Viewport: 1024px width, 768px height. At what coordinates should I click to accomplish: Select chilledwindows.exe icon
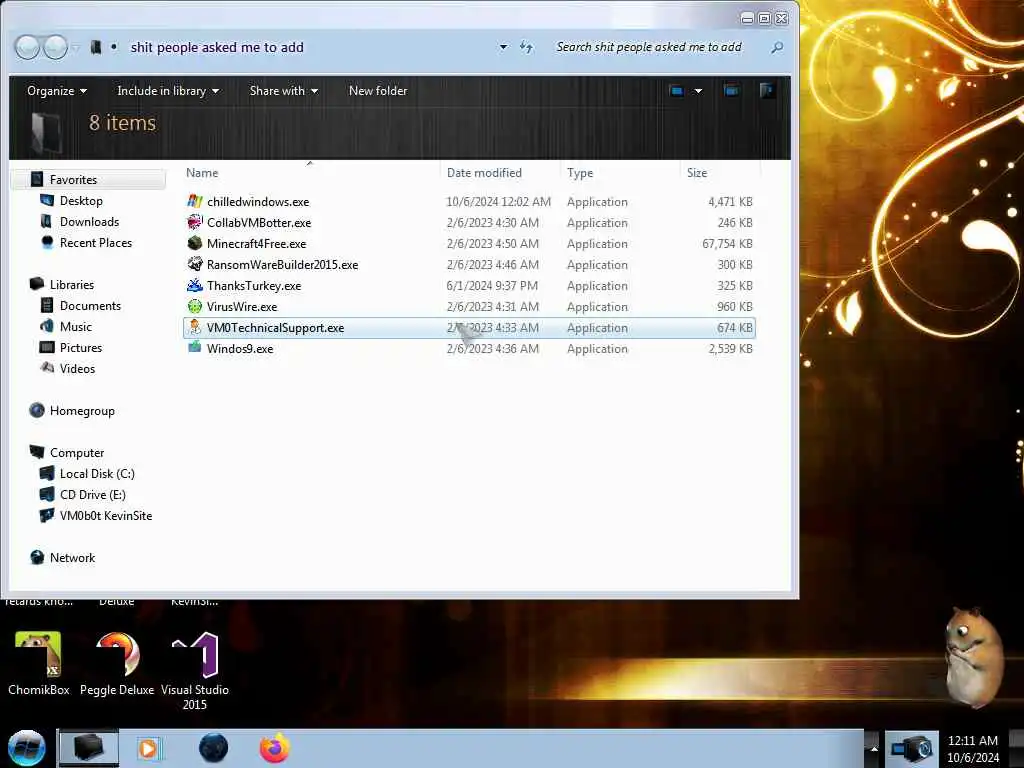pos(195,201)
